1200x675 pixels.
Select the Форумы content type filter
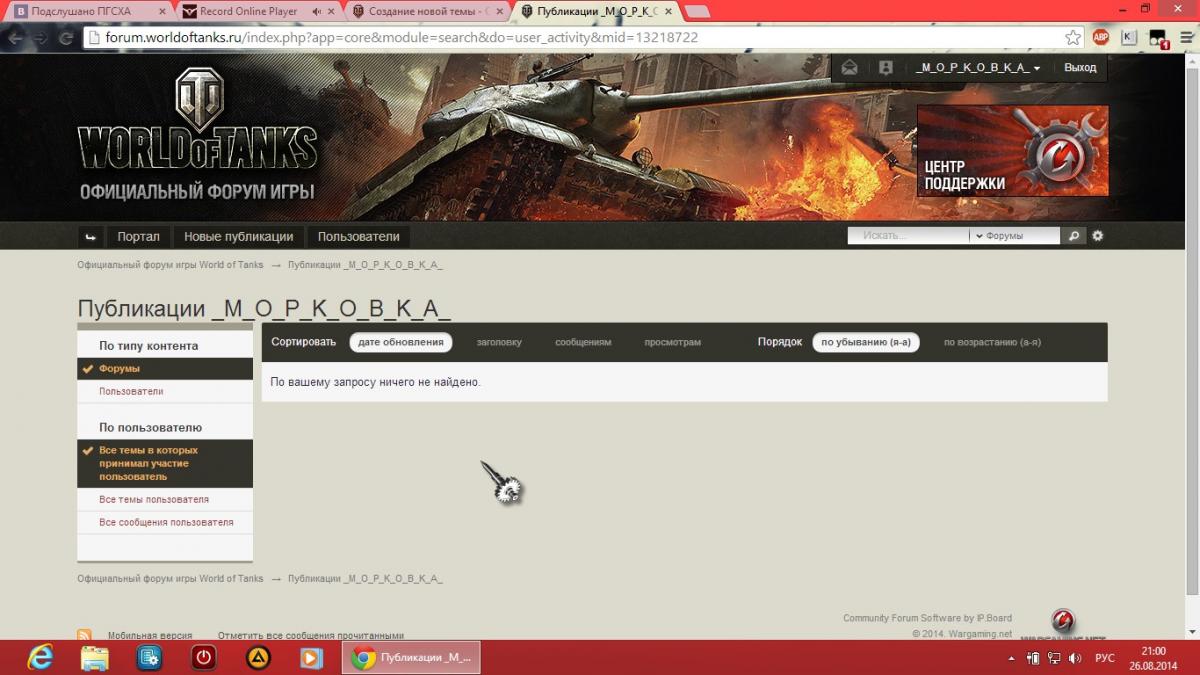(165, 369)
